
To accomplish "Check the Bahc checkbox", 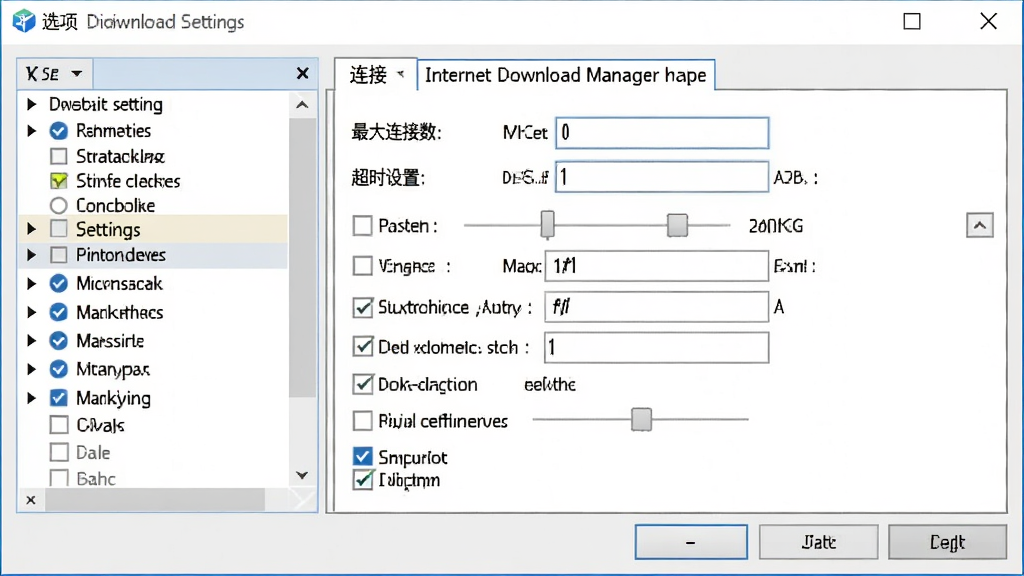I will 59,478.
